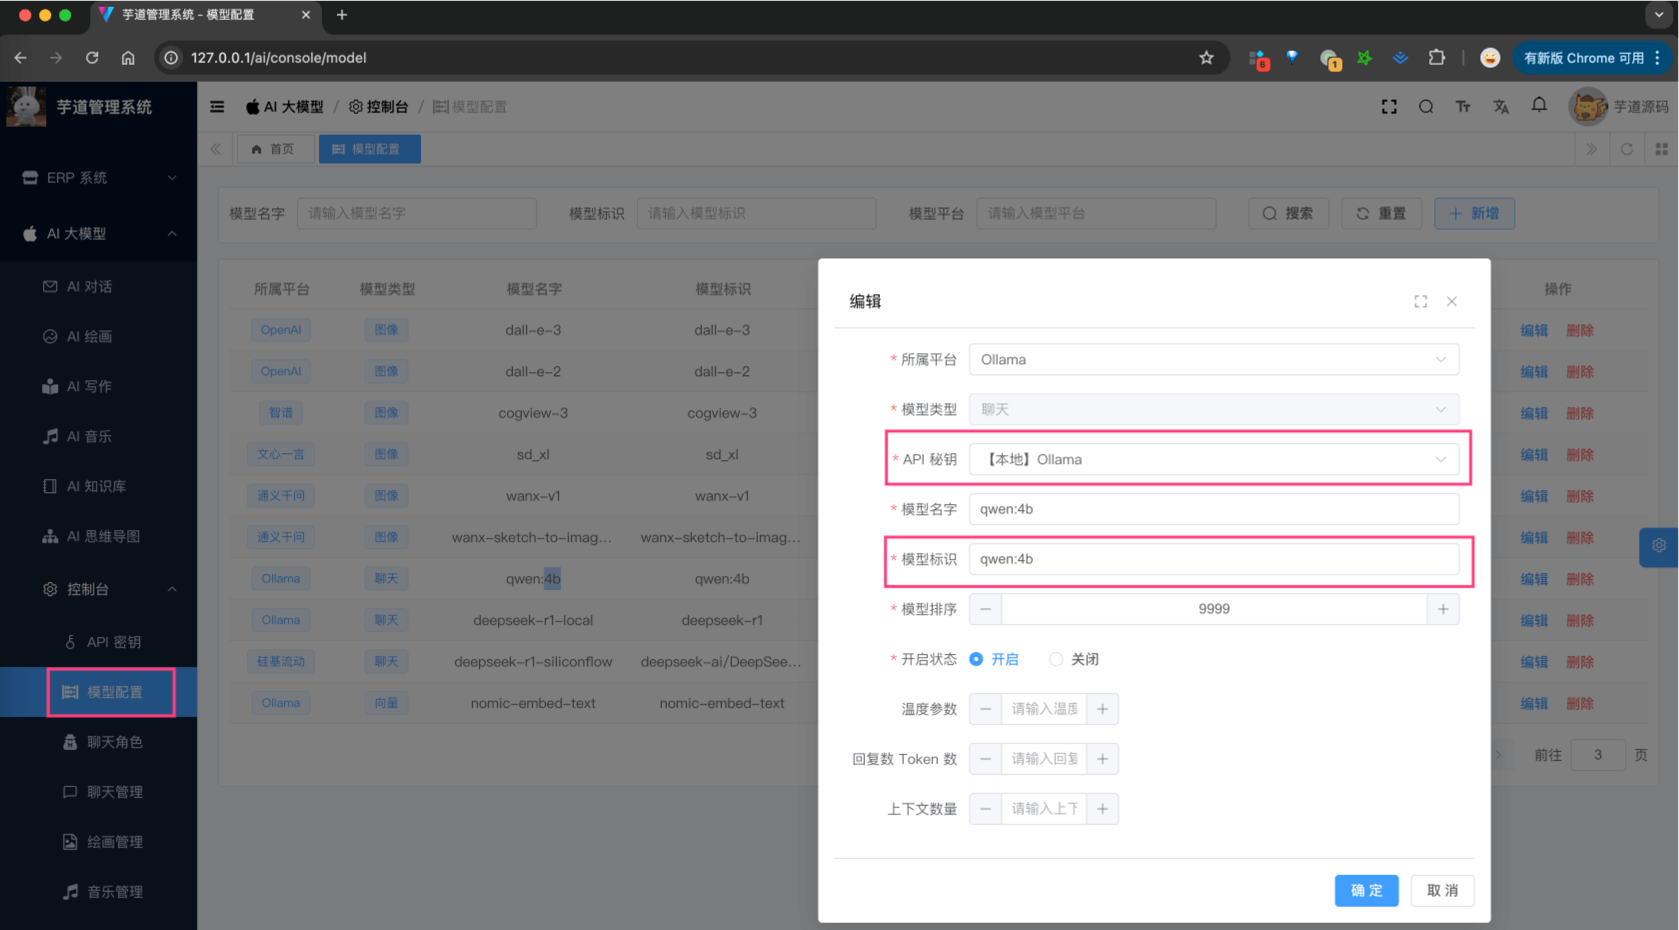
Task: Click the notification bell icon
Action: [1539, 106]
